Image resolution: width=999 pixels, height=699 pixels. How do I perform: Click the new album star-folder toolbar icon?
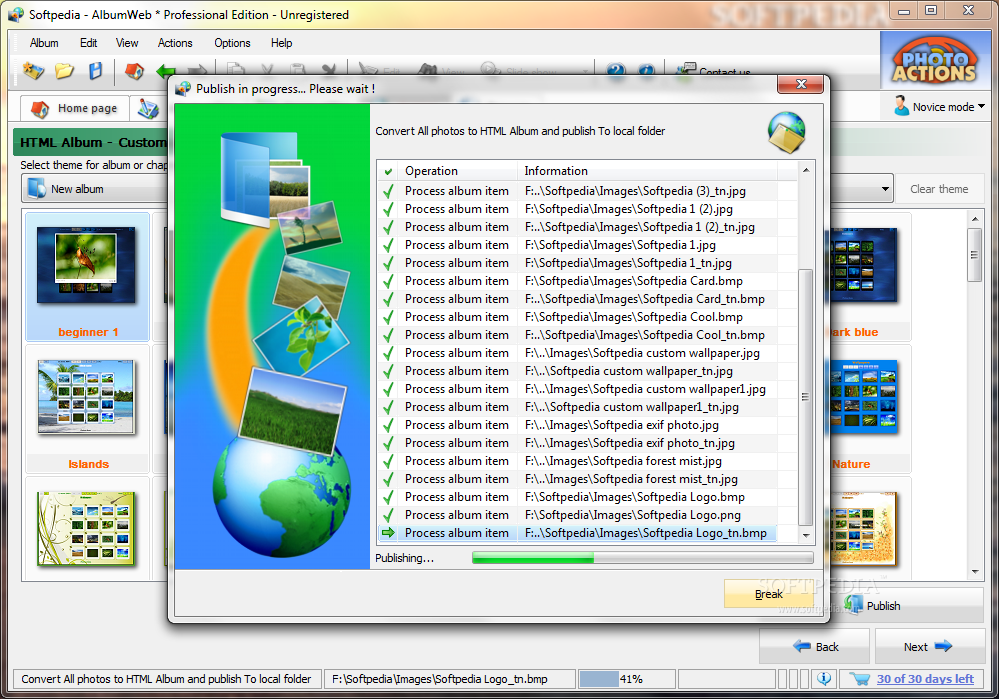tap(33, 70)
